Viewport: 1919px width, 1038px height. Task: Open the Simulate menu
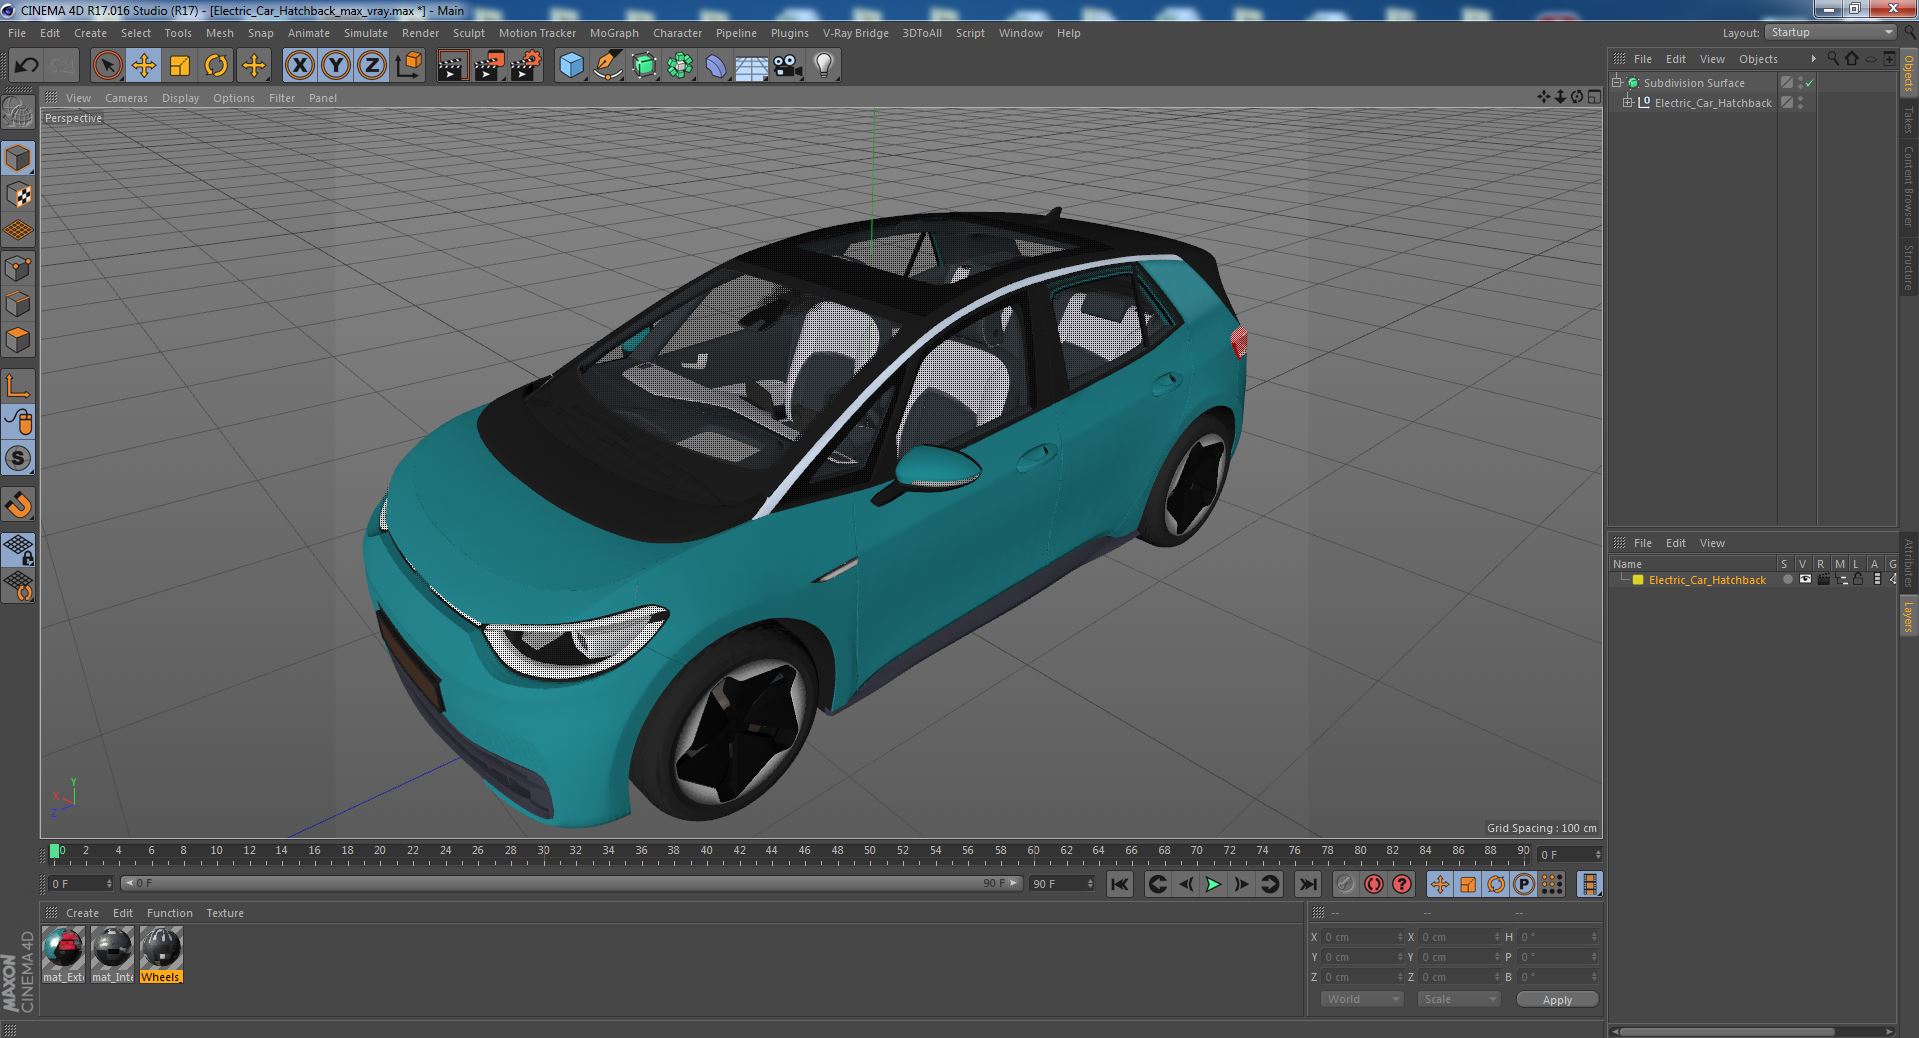(366, 33)
